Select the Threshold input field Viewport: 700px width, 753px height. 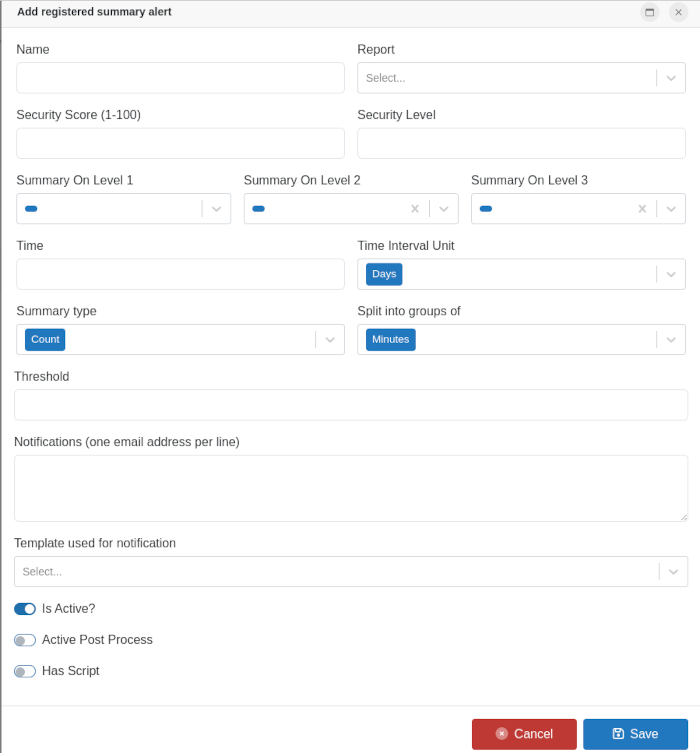click(x=350, y=405)
